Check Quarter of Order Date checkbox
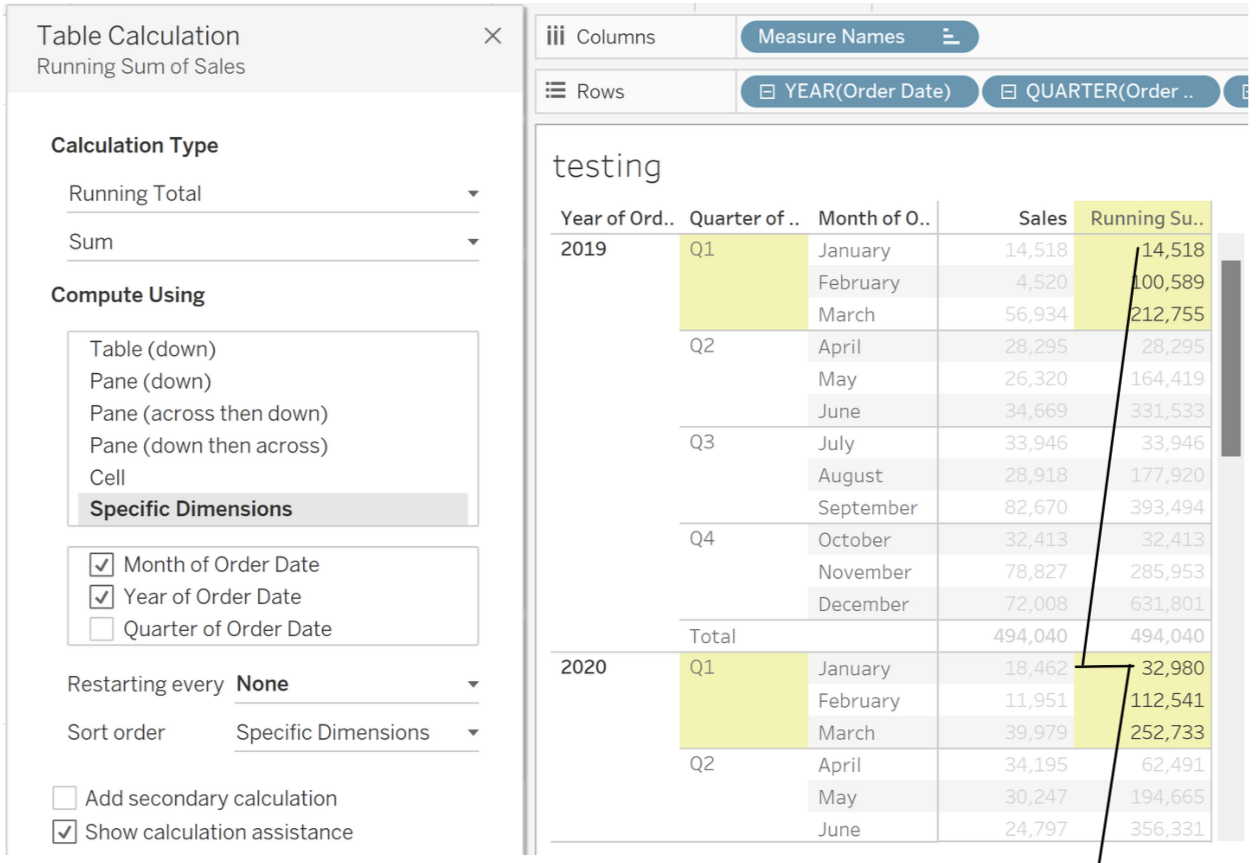The image size is (1256, 863). (x=101, y=629)
